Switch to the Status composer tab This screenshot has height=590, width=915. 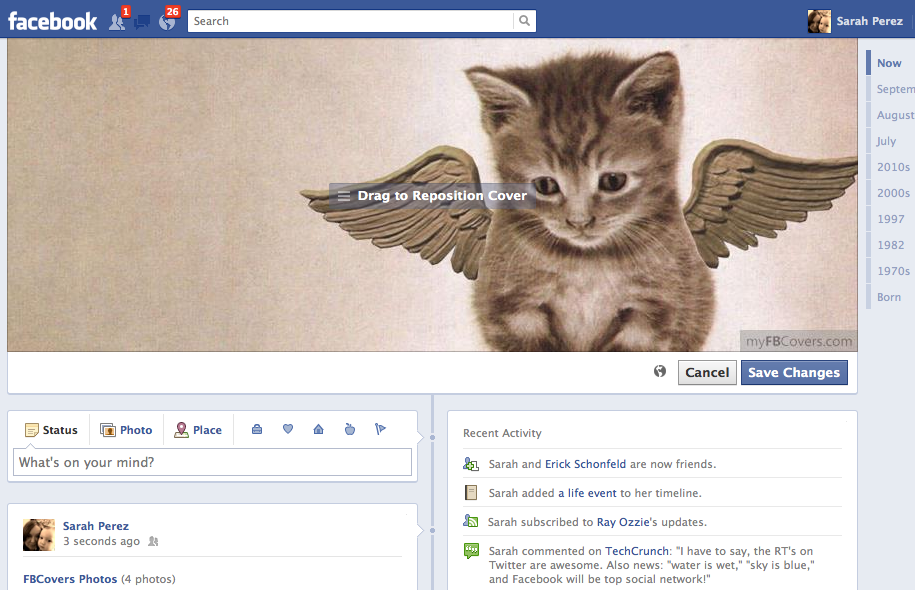click(x=51, y=430)
